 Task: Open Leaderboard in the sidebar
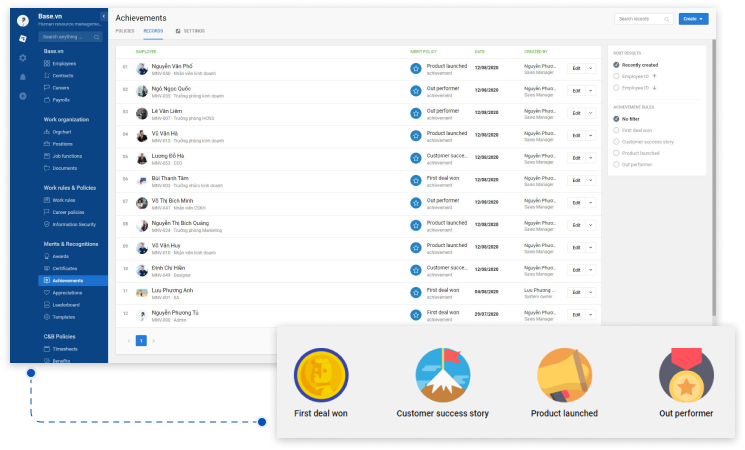click(x=66, y=304)
